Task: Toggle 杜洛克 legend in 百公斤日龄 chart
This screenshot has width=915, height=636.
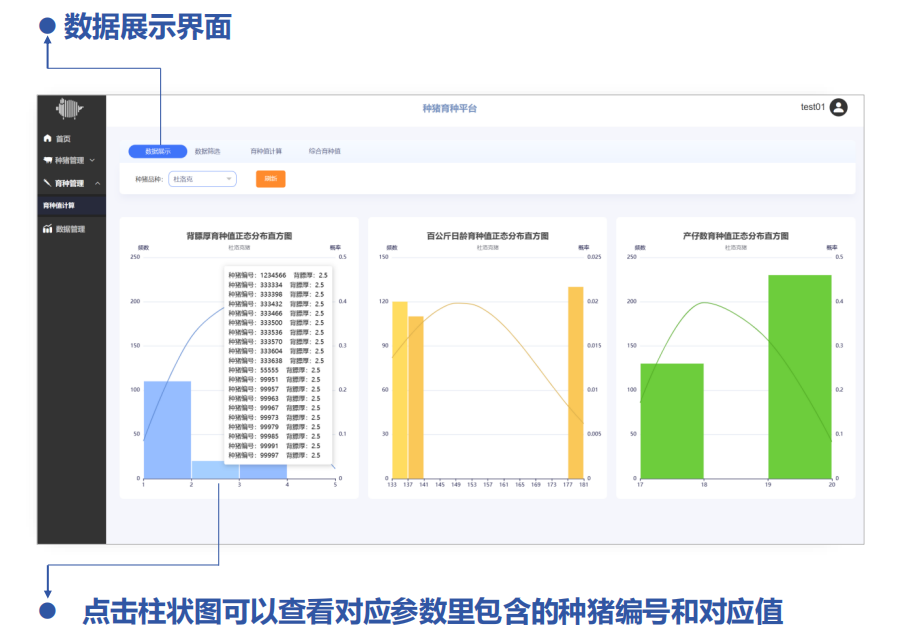Action: tap(487, 246)
